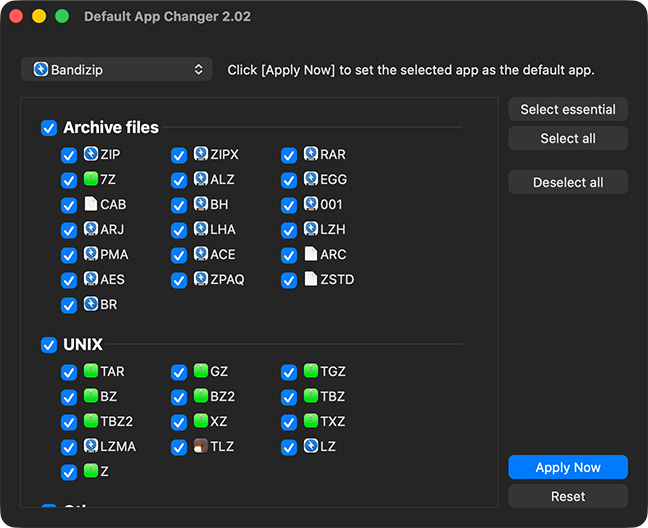Click the Bandizip icon beside LZMA

click(91, 447)
